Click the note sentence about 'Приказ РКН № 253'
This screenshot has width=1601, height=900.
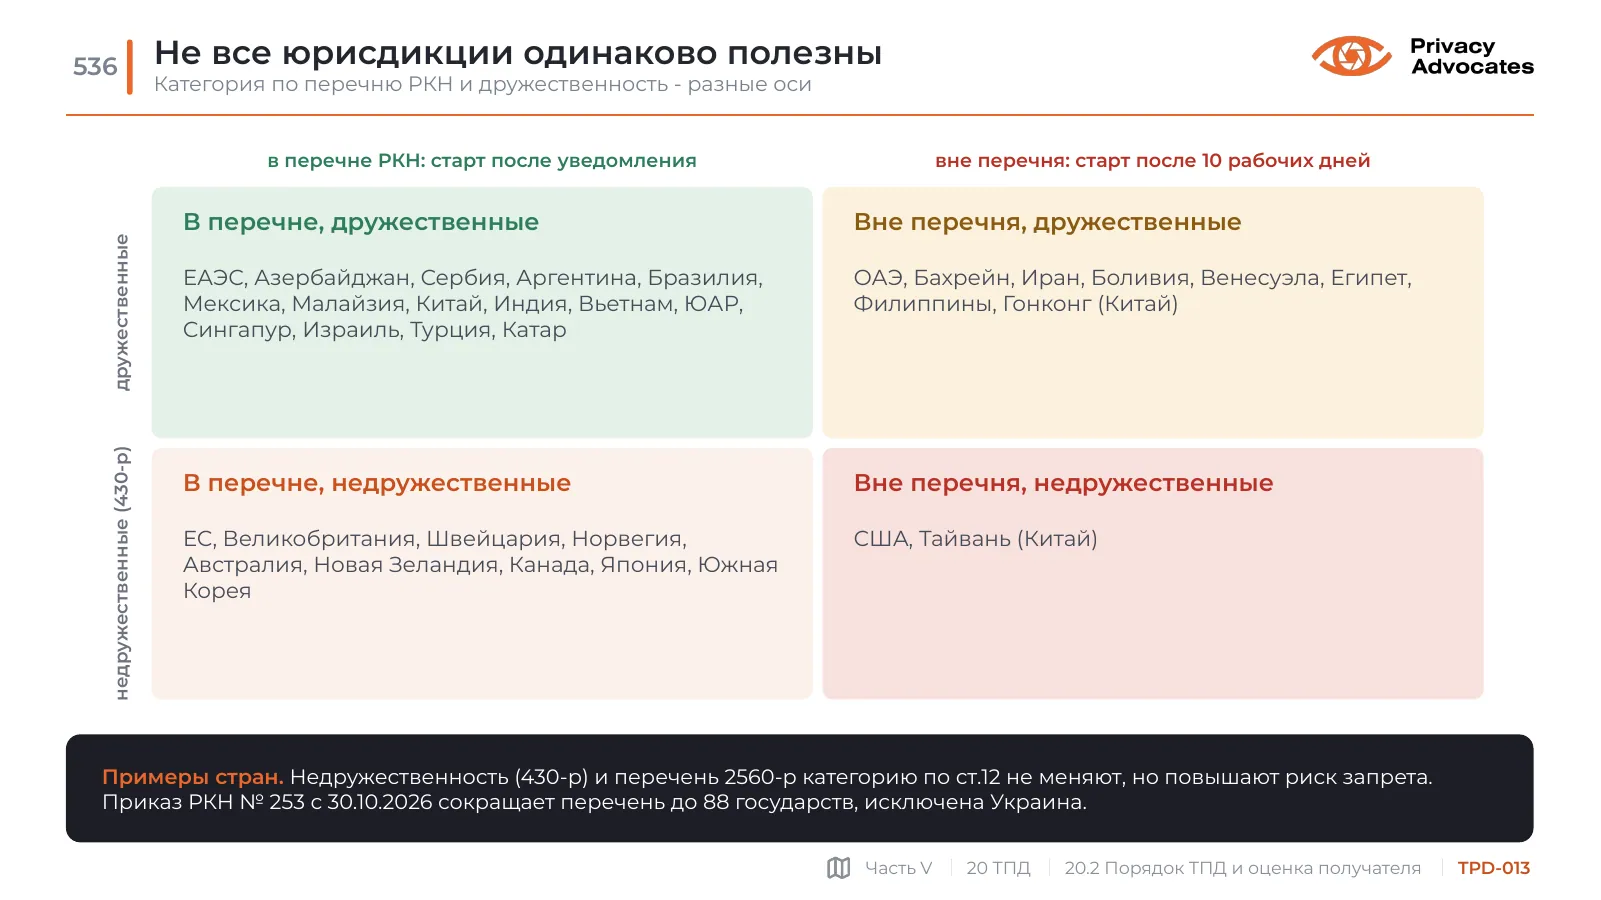click(x=594, y=802)
